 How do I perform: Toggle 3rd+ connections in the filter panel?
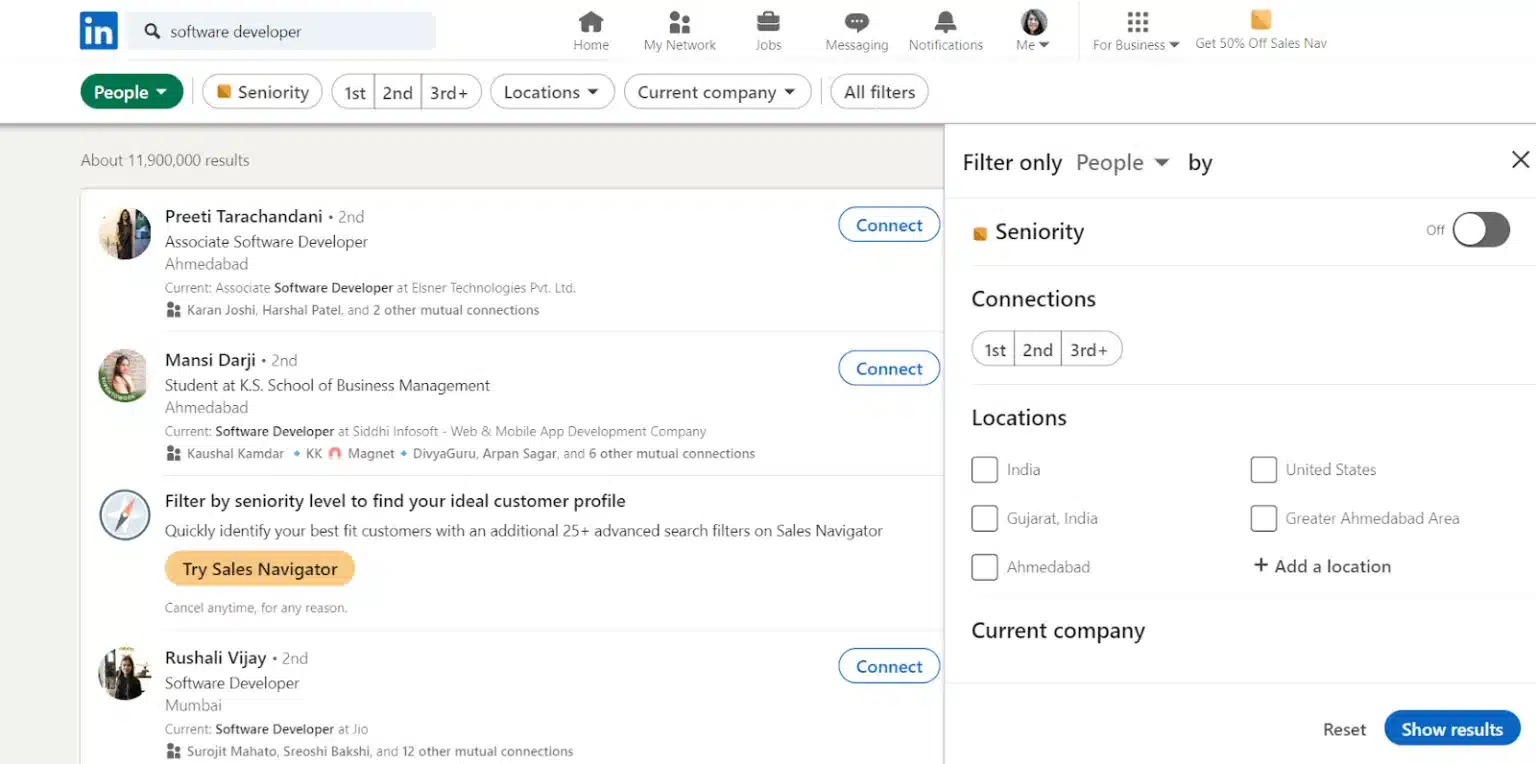[1091, 350]
